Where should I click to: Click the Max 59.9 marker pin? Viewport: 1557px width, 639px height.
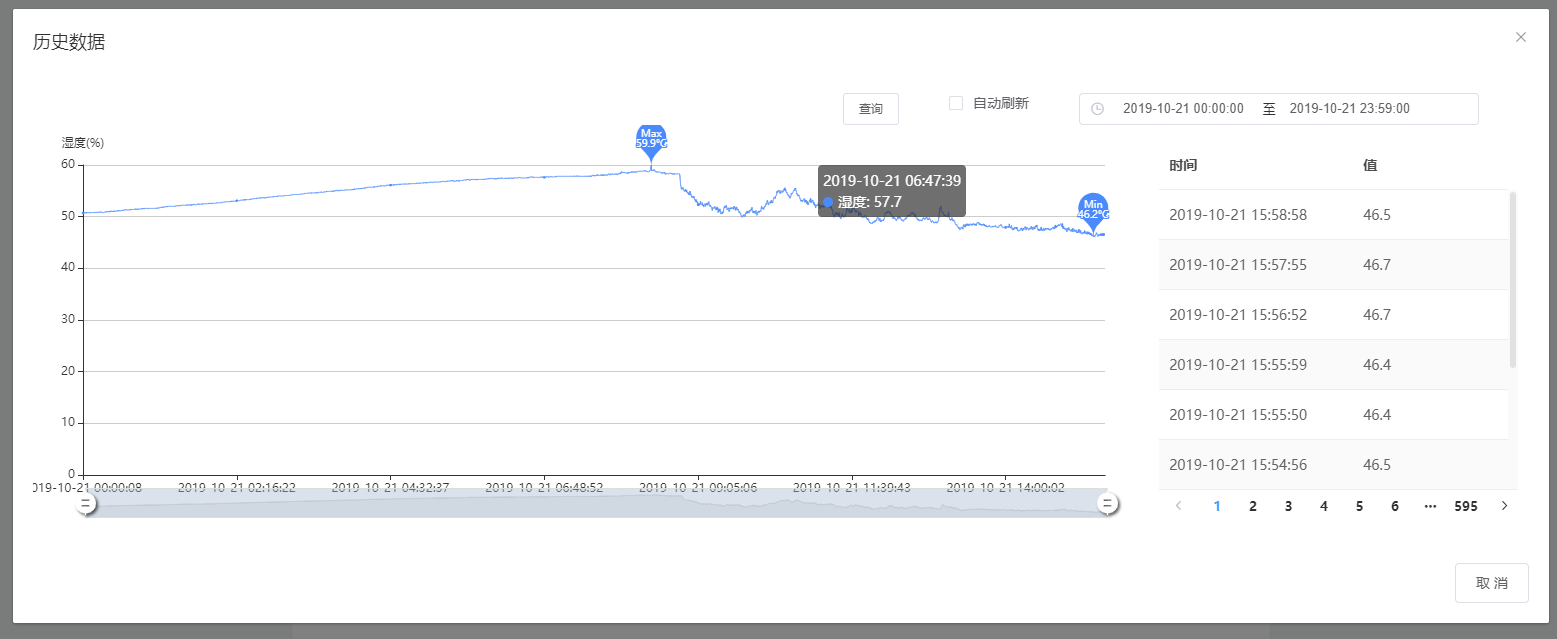pyautogui.click(x=651, y=139)
